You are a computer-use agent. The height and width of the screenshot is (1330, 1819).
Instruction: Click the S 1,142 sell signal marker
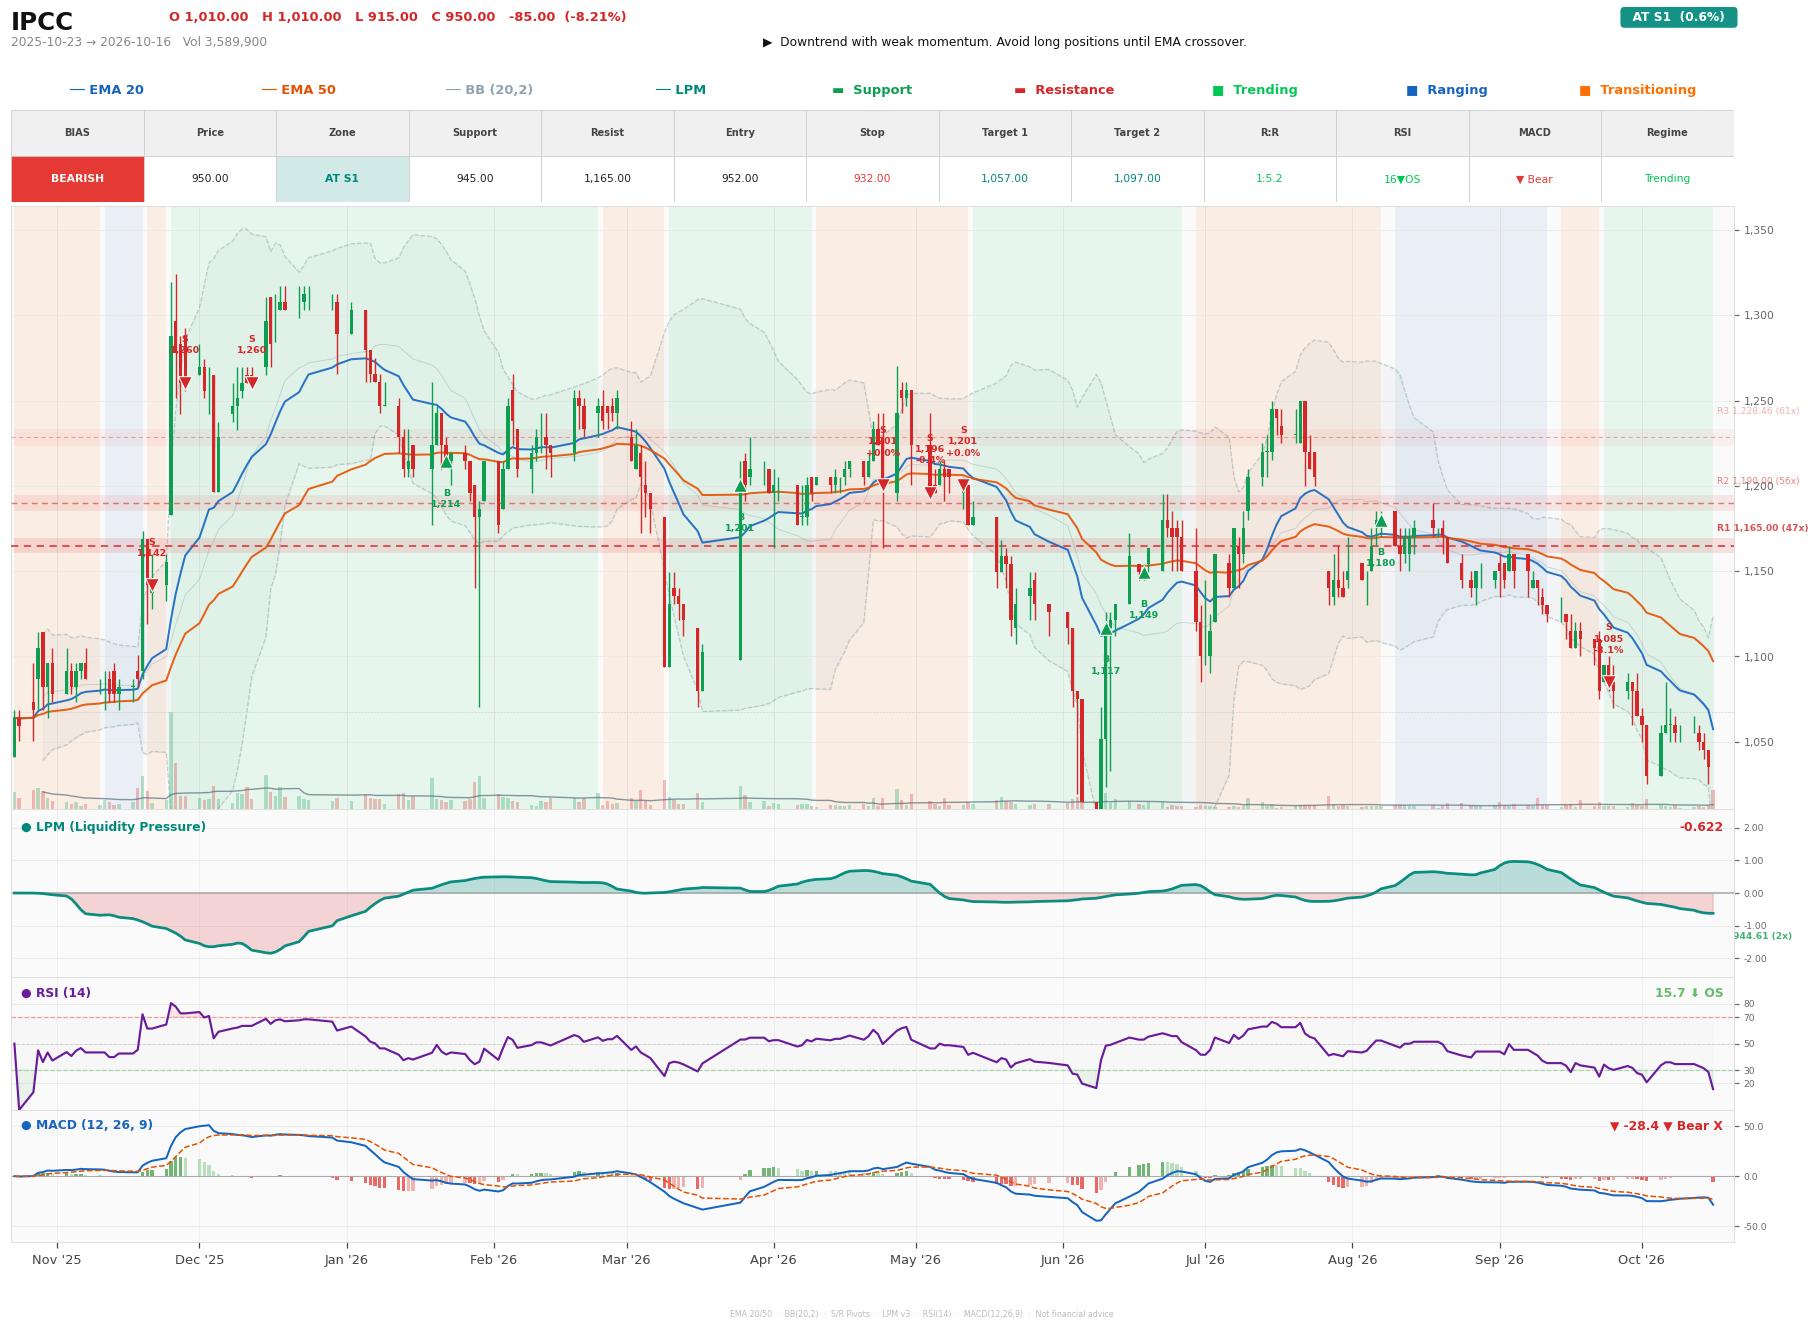pos(152,585)
